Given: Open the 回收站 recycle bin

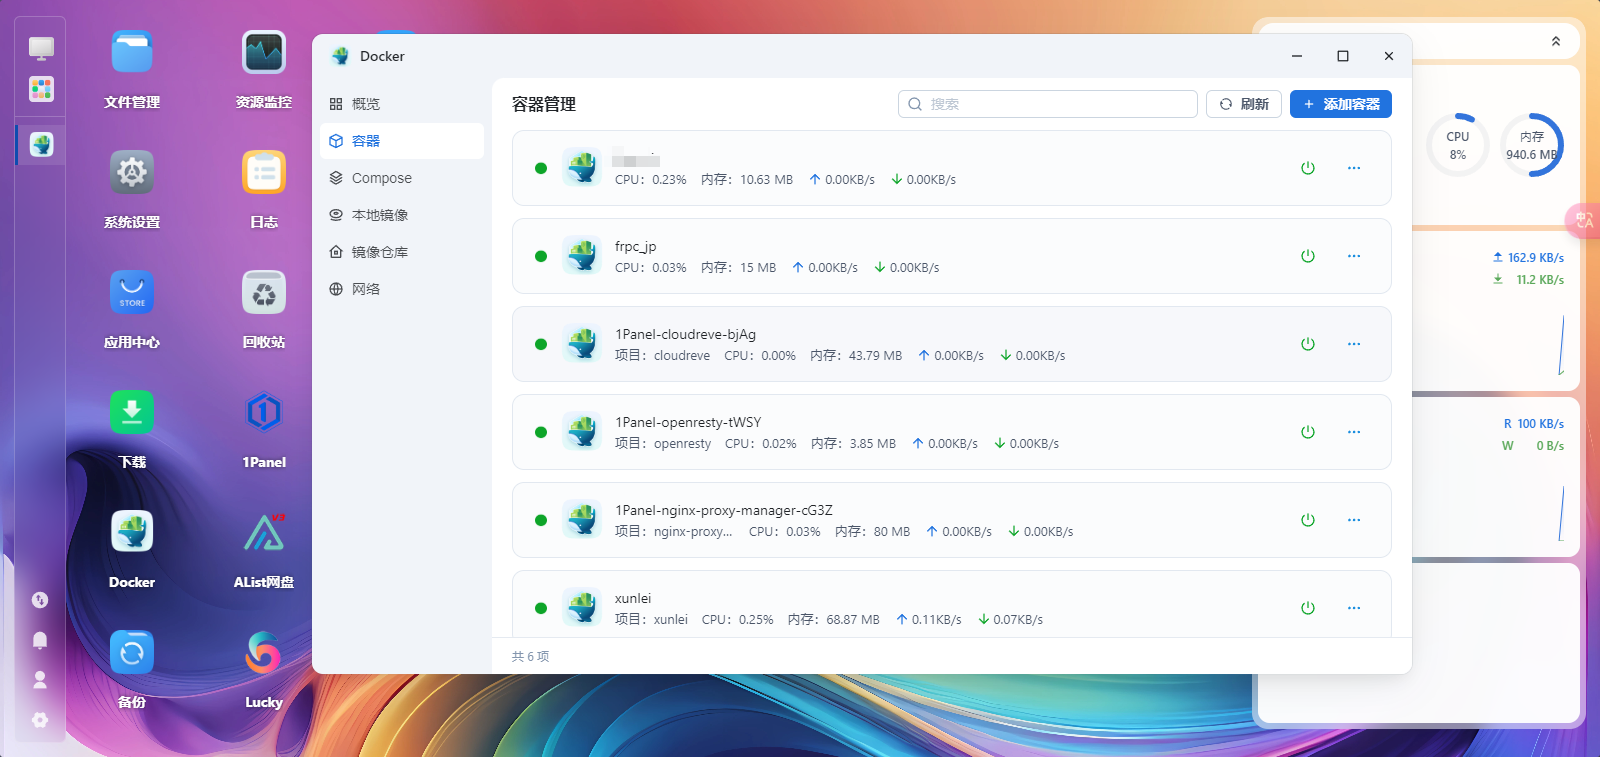Looking at the screenshot, I should click(x=263, y=293).
